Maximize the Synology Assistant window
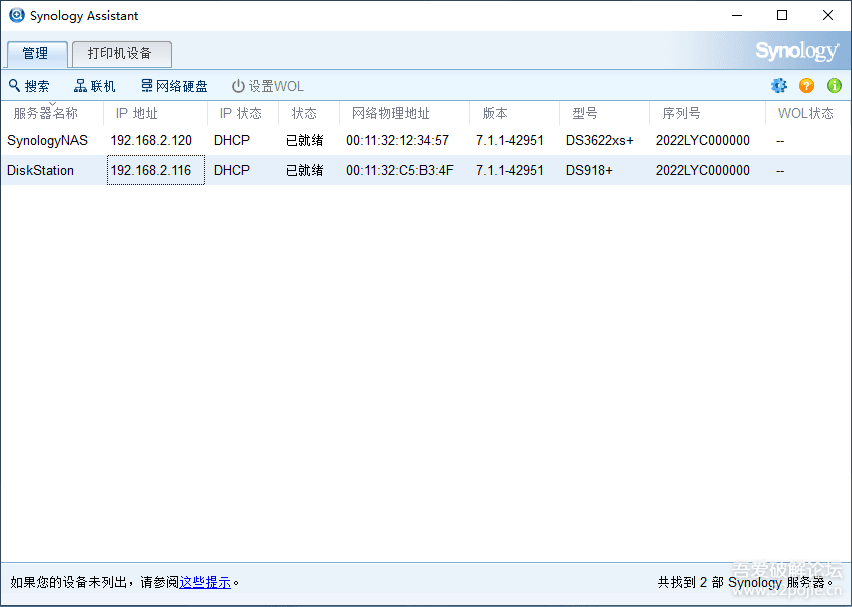Image resolution: width=852 pixels, height=607 pixels. (x=782, y=15)
